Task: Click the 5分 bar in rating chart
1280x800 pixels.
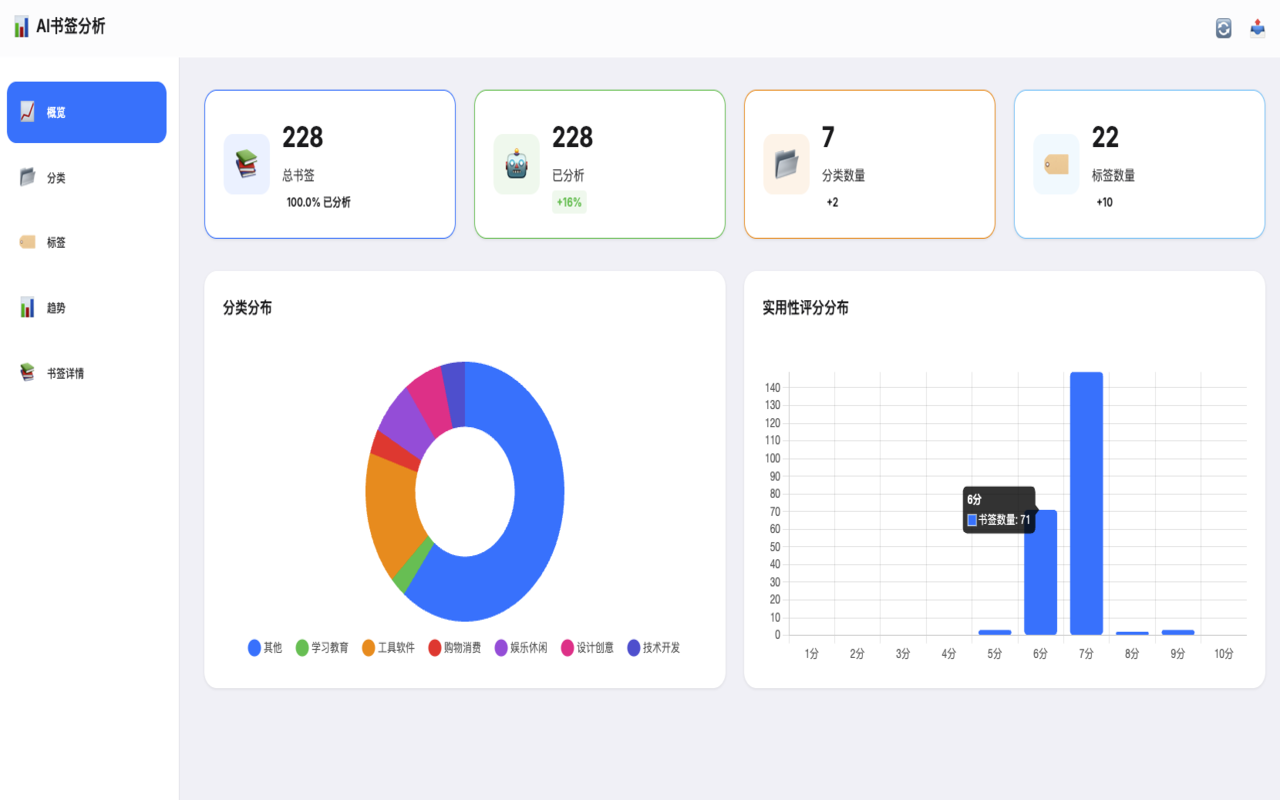Action: (995, 632)
